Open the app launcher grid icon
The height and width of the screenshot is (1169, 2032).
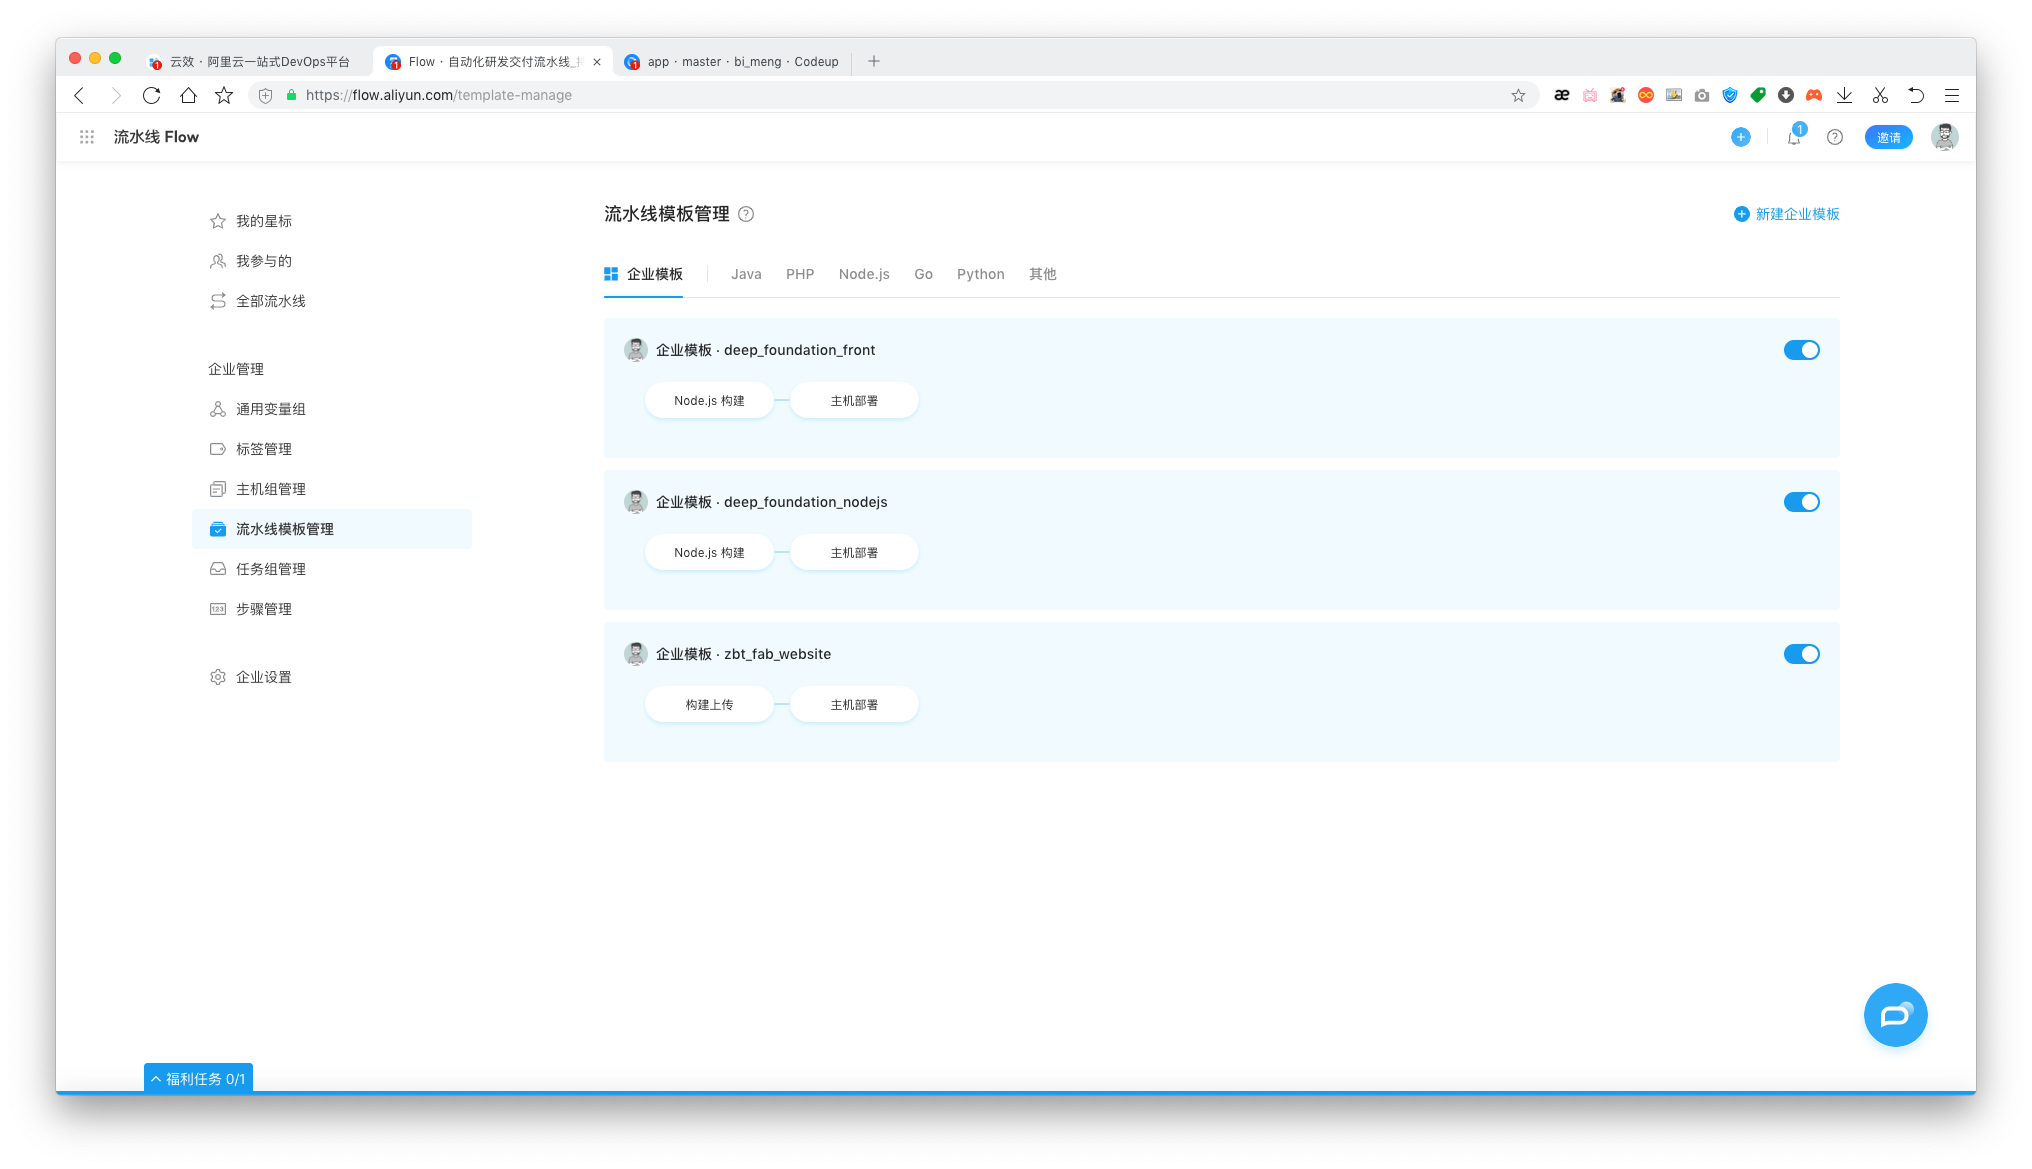click(x=87, y=137)
